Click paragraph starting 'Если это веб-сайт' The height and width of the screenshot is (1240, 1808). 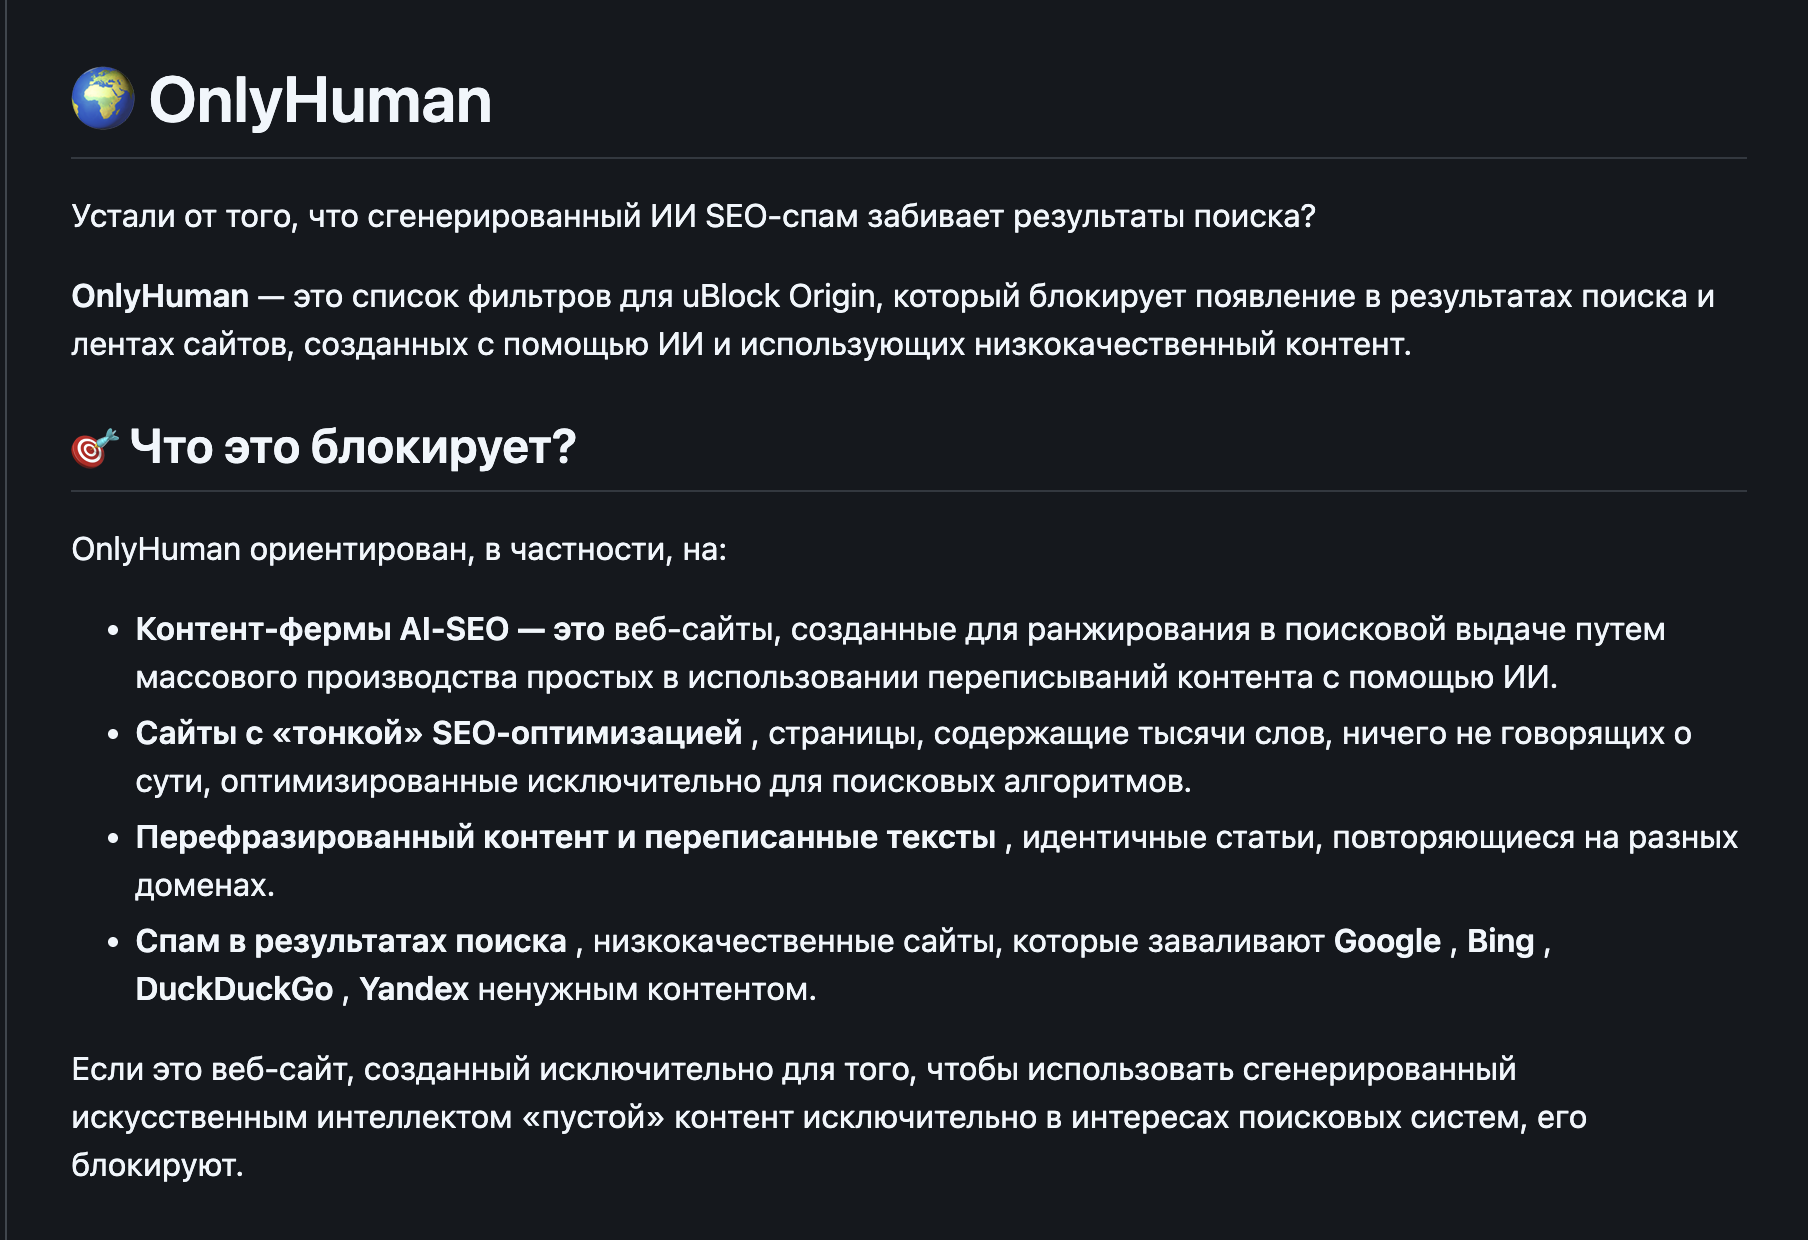point(829,1117)
